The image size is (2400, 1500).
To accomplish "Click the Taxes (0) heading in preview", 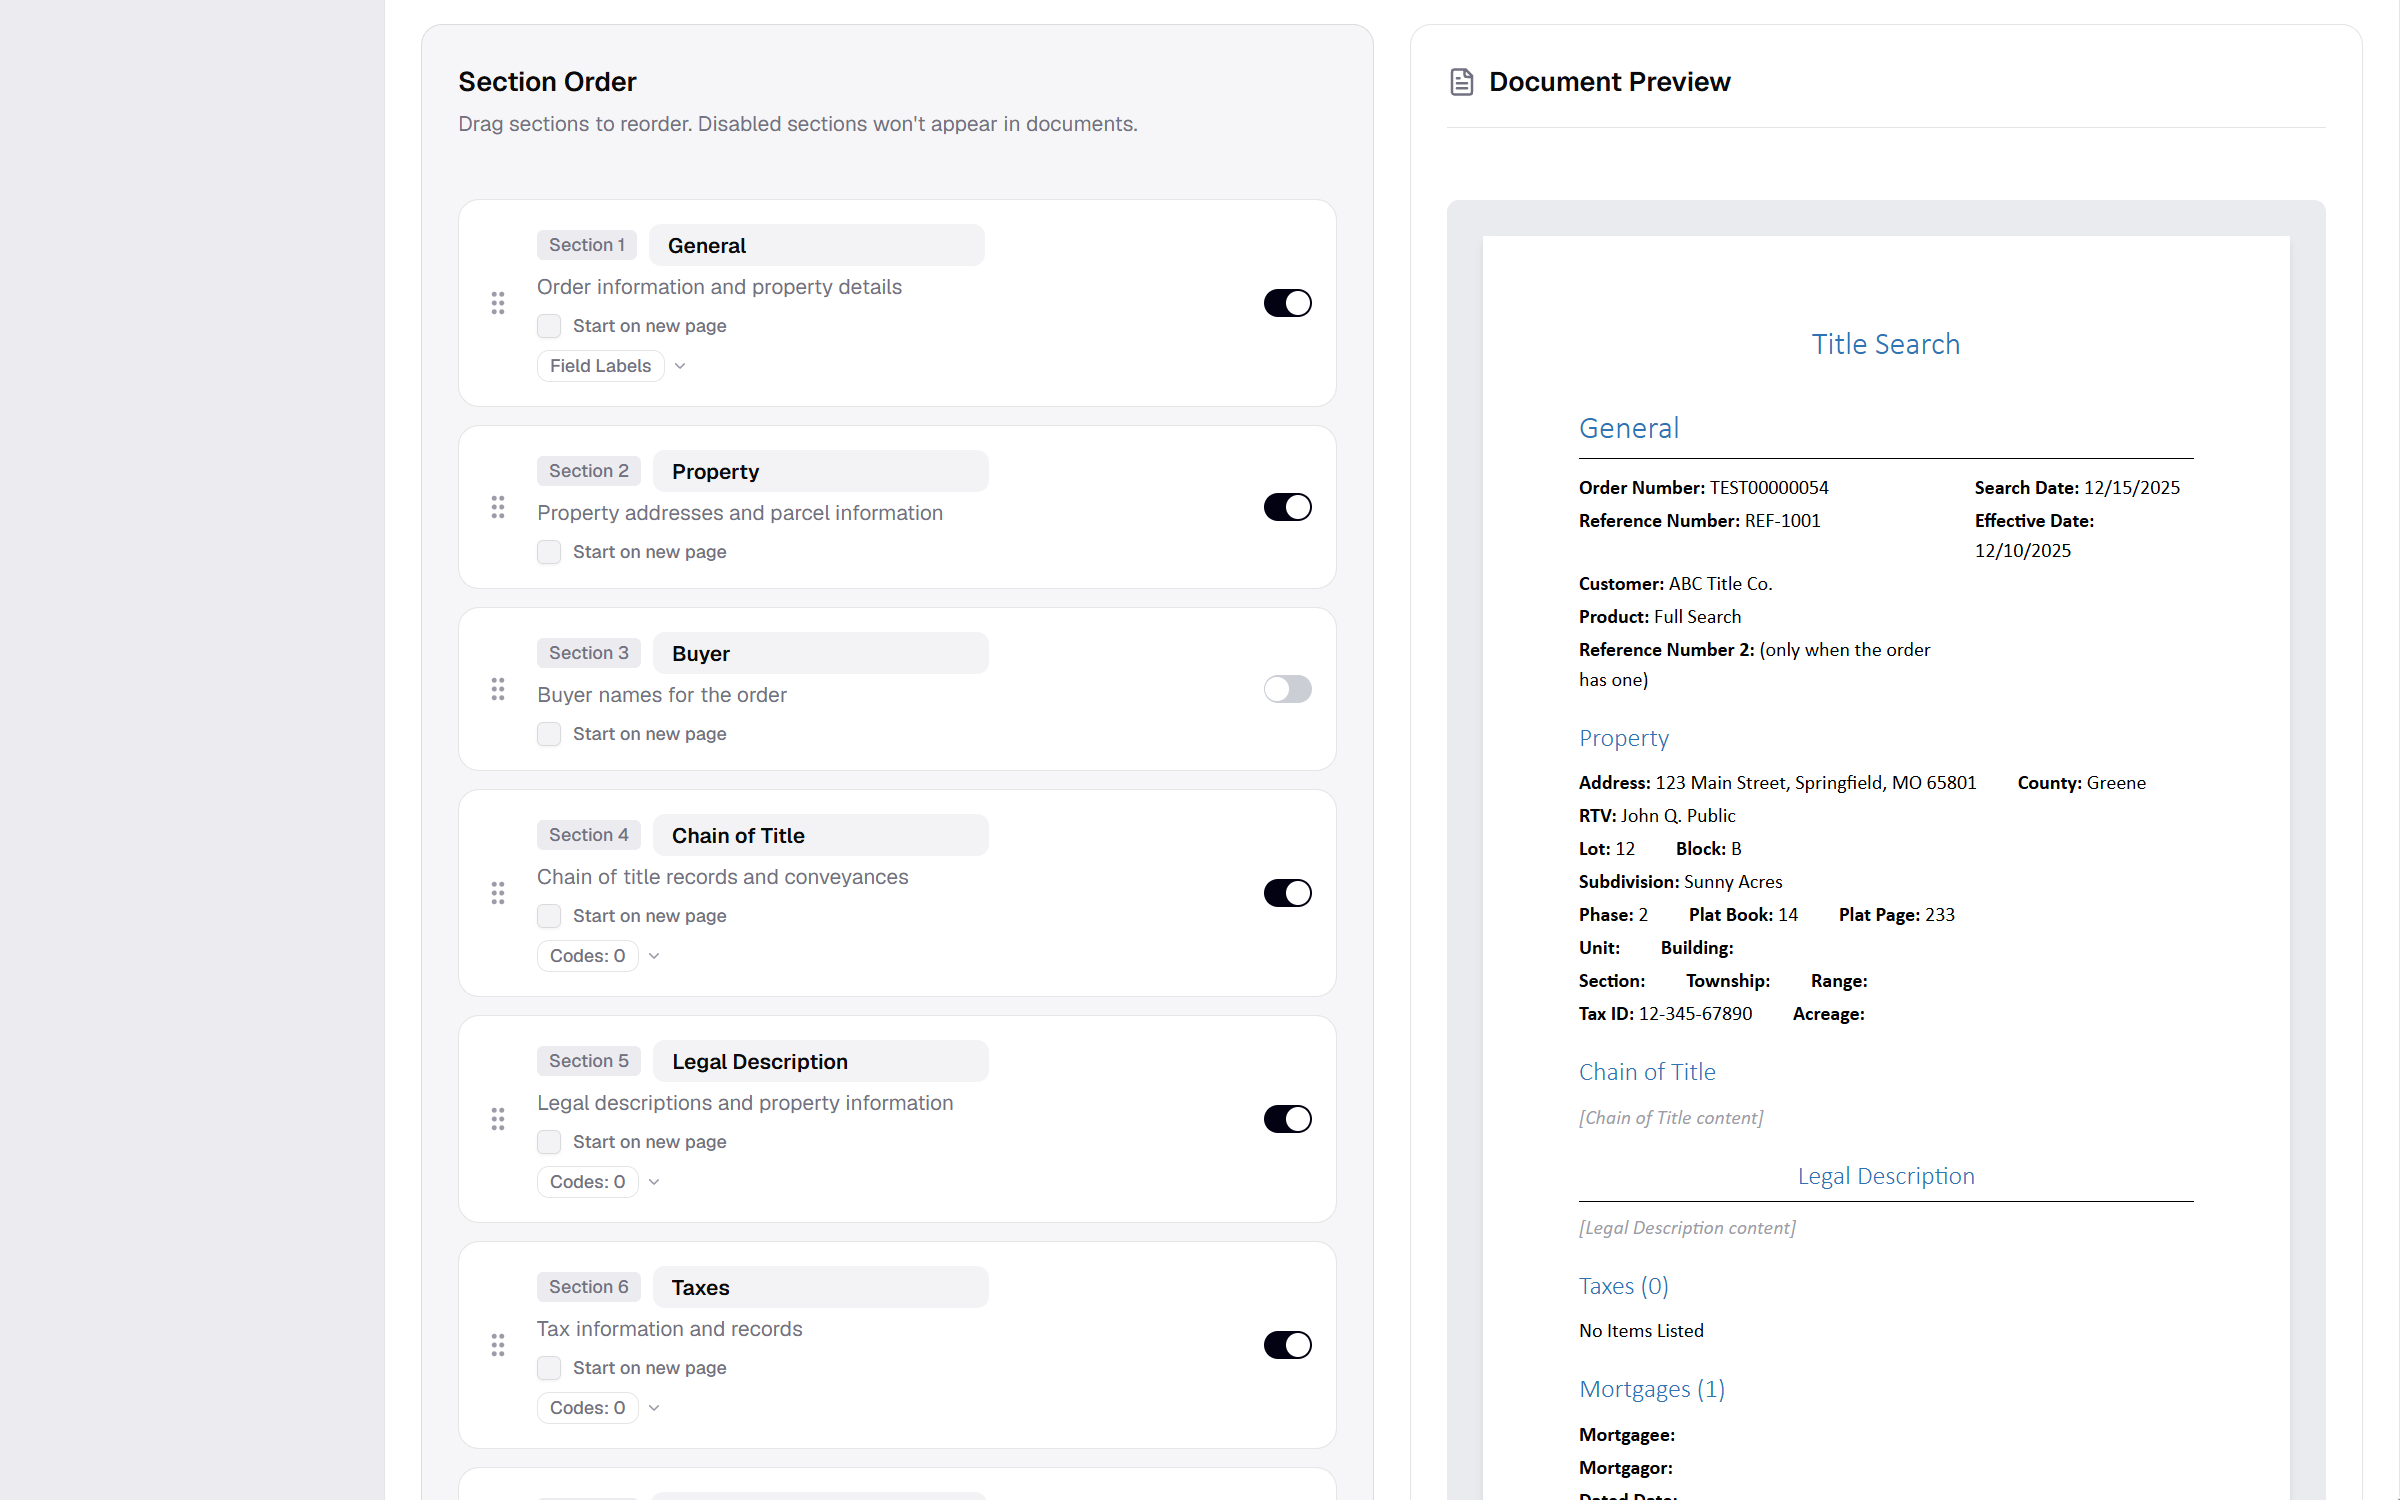I will pyautogui.click(x=1624, y=1286).
